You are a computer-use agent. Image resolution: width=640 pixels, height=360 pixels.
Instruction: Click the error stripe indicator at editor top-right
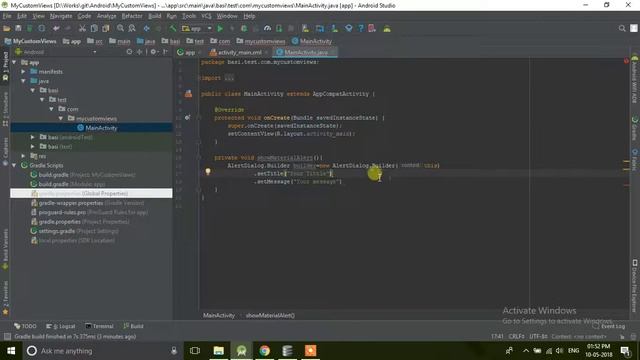pos(626,61)
